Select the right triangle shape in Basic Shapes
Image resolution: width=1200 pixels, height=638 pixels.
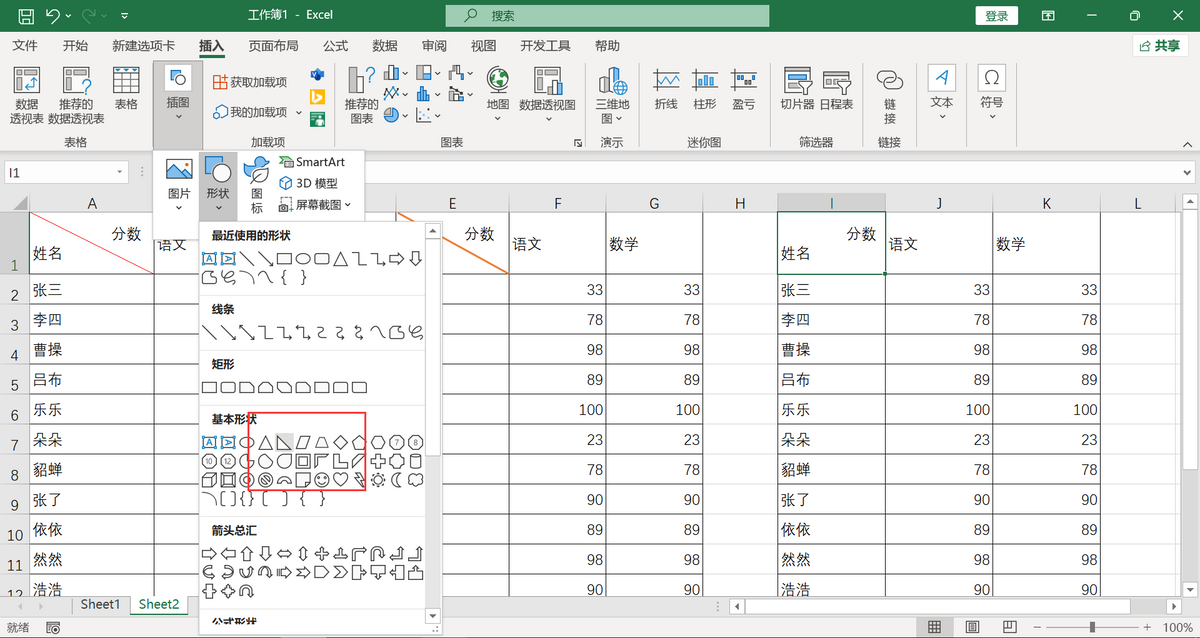click(x=285, y=442)
